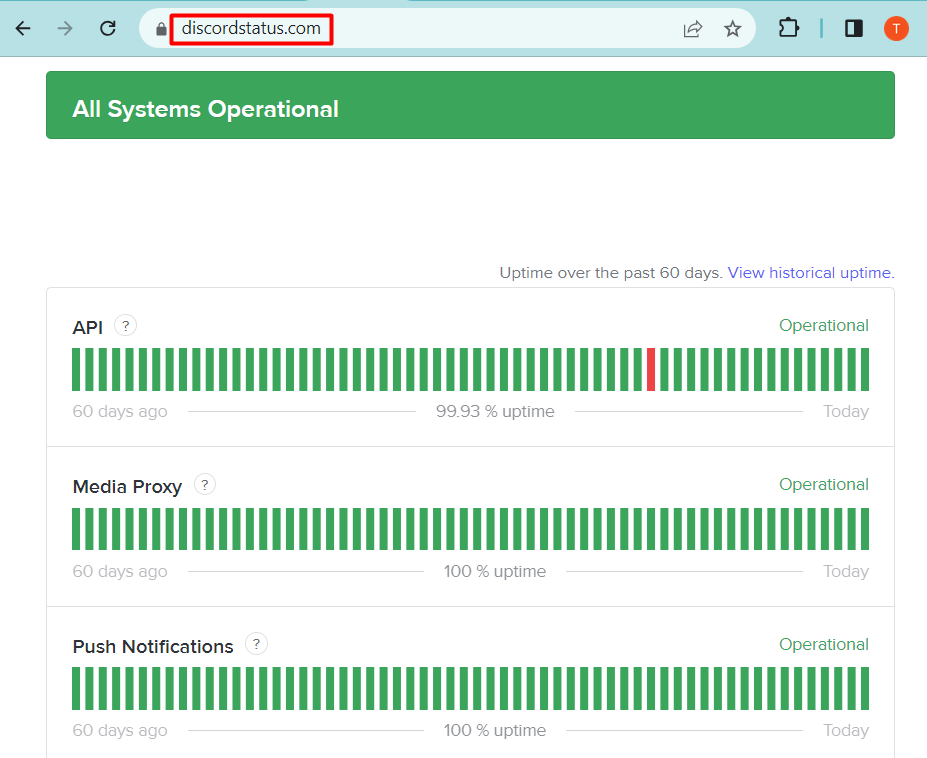The image size is (927, 758).
Task: View site information lock icon
Action: [x=161, y=29]
